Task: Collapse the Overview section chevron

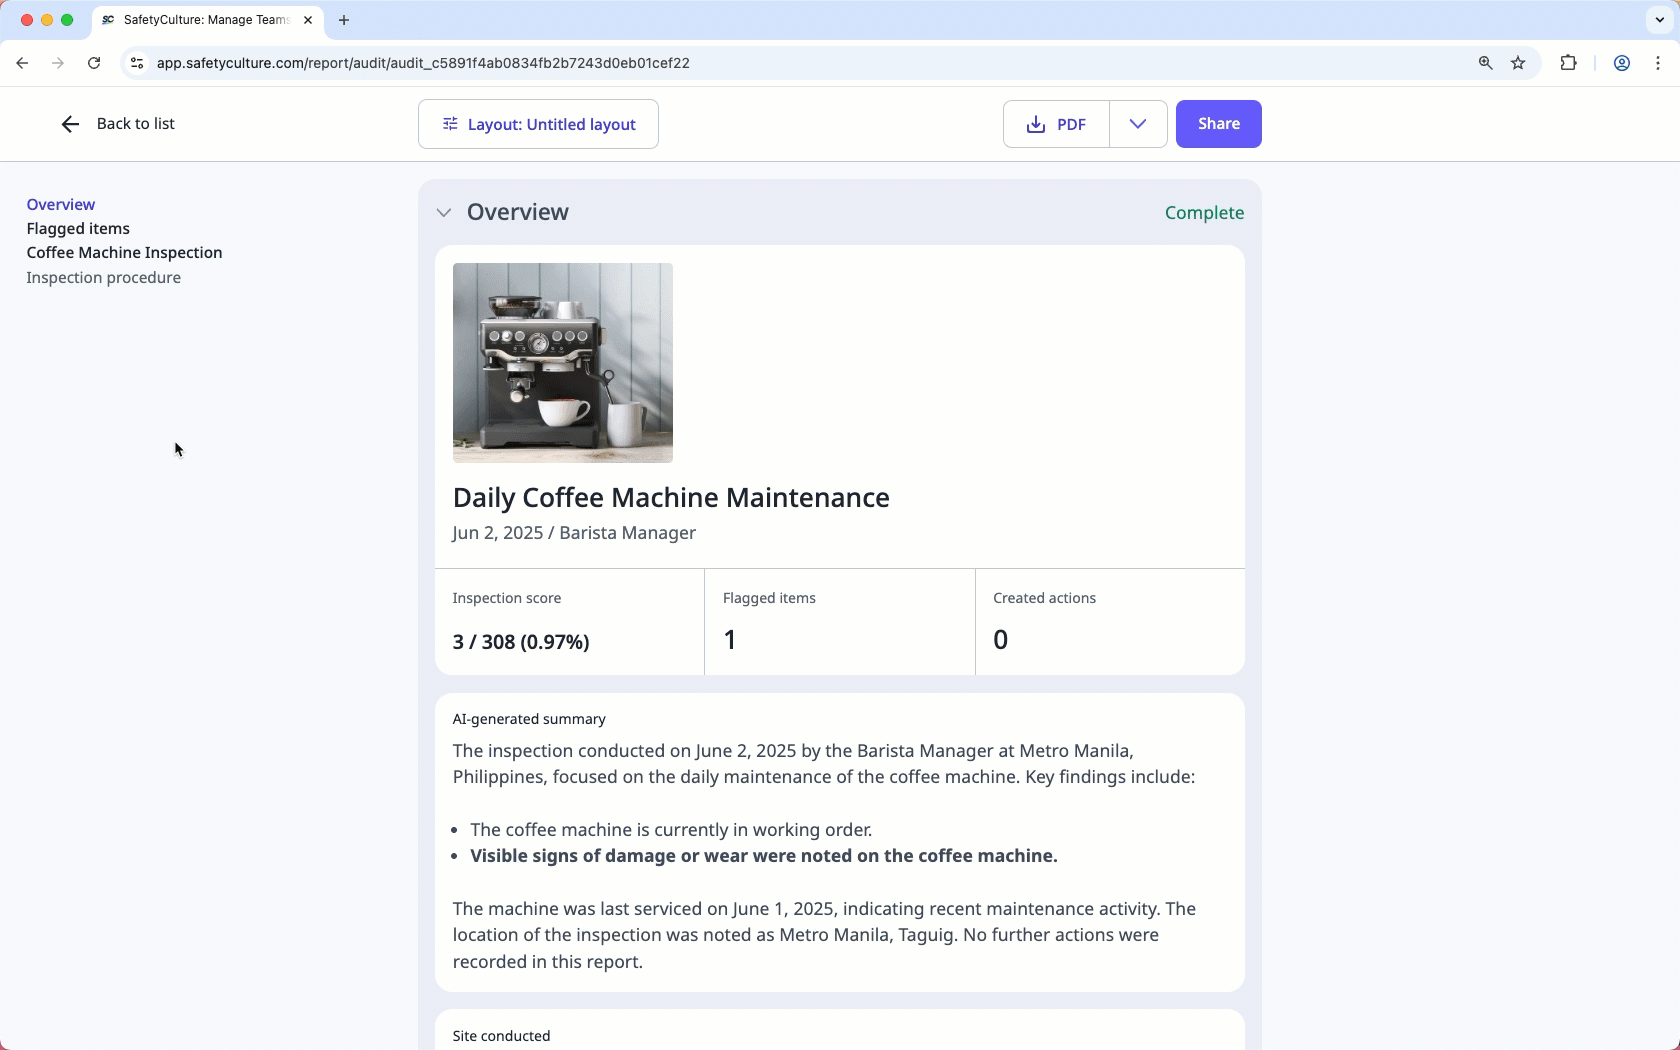Action: 444,213
